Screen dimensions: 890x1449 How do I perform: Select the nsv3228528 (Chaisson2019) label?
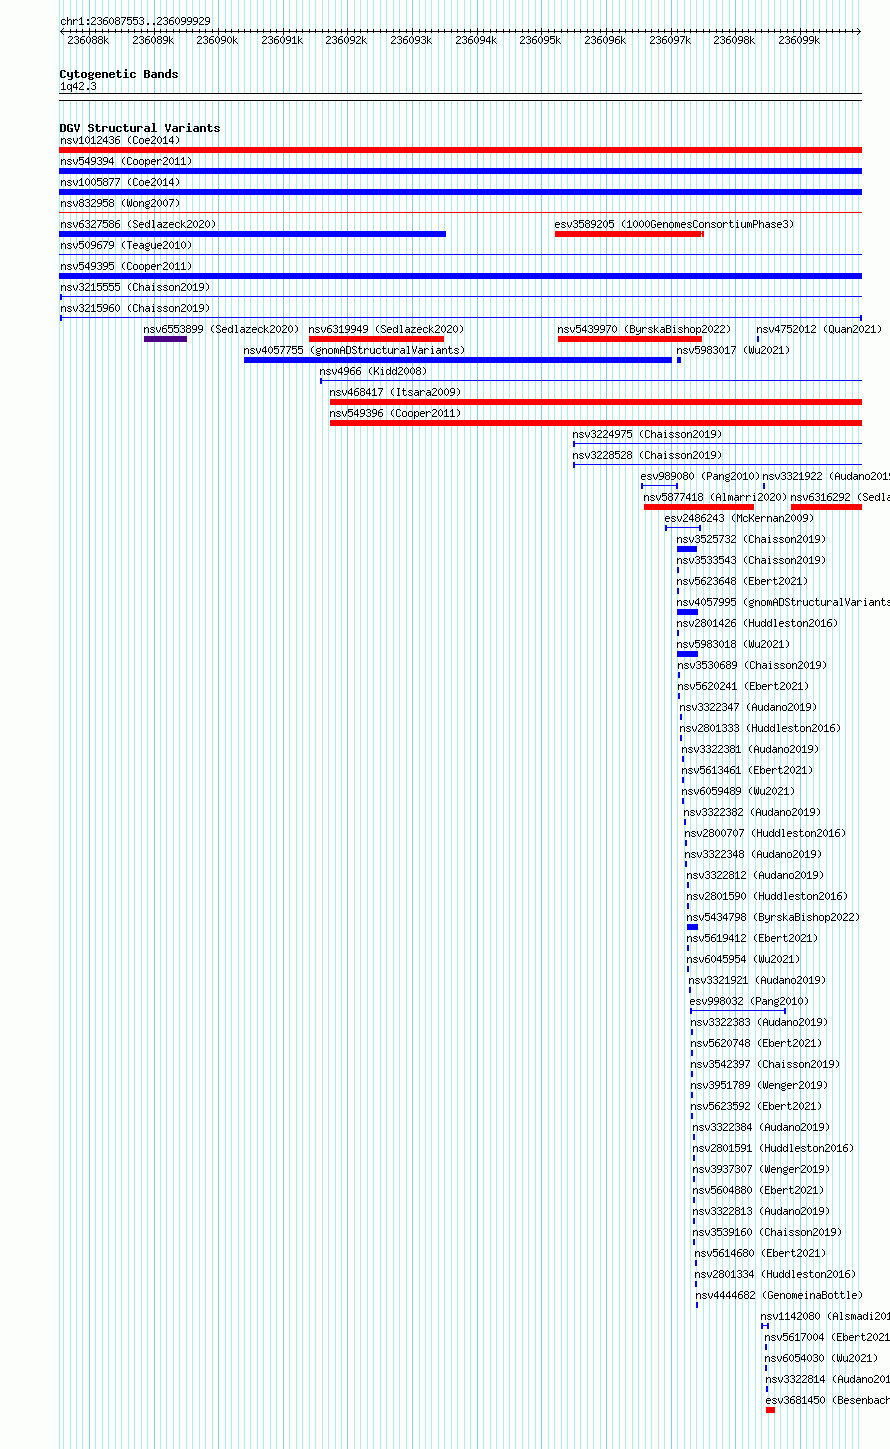(648, 455)
